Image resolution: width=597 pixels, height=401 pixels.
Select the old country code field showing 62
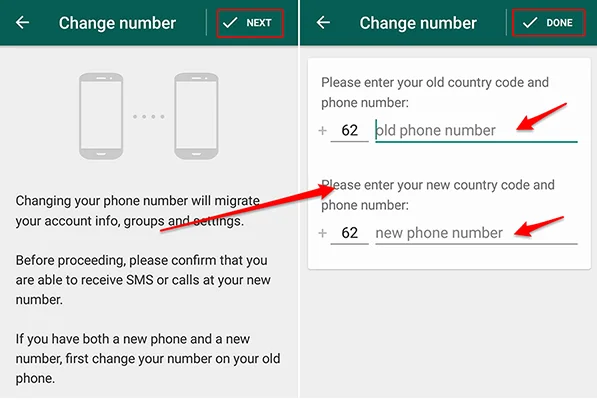[350, 131]
